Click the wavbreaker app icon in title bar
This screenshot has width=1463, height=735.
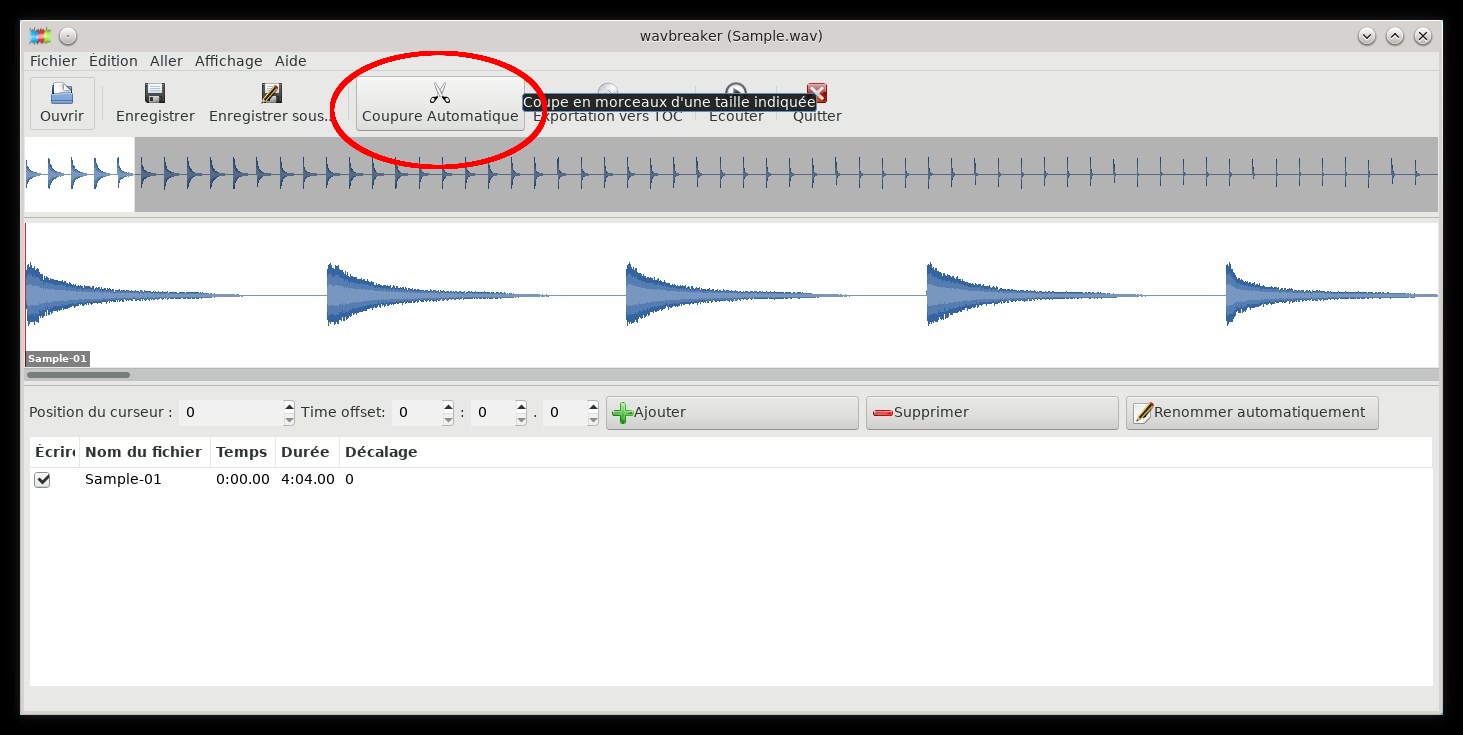point(40,36)
